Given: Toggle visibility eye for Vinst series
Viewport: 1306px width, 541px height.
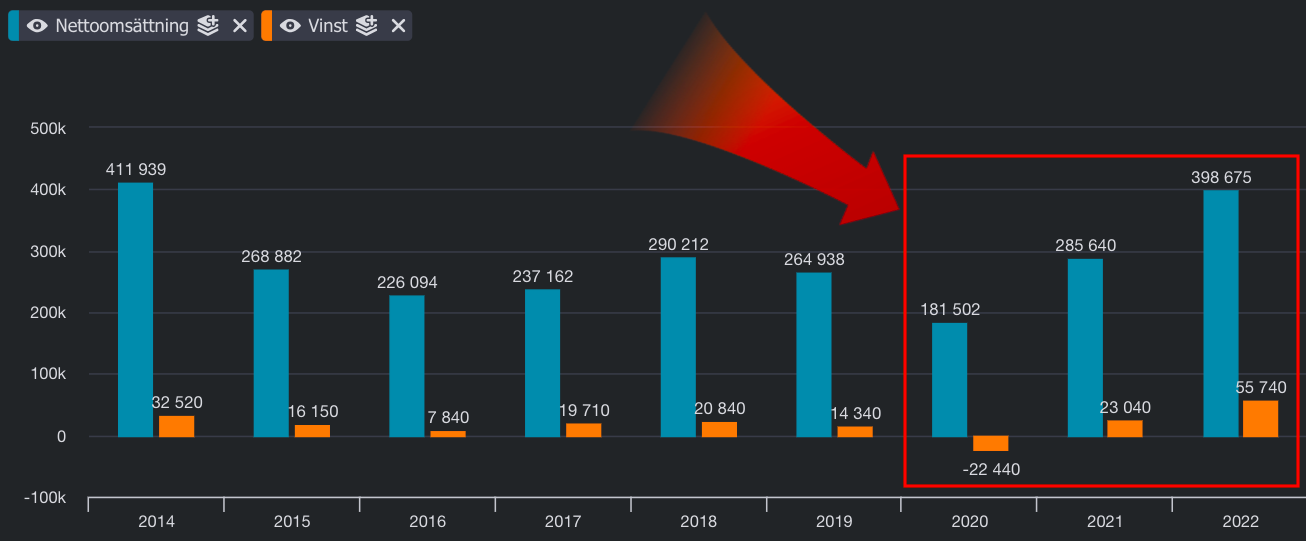Looking at the screenshot, I should click(x=290, y=26).
